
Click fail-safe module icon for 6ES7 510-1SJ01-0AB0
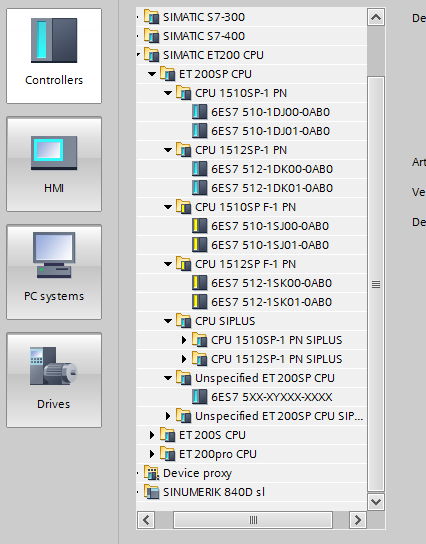click(199, 245)
